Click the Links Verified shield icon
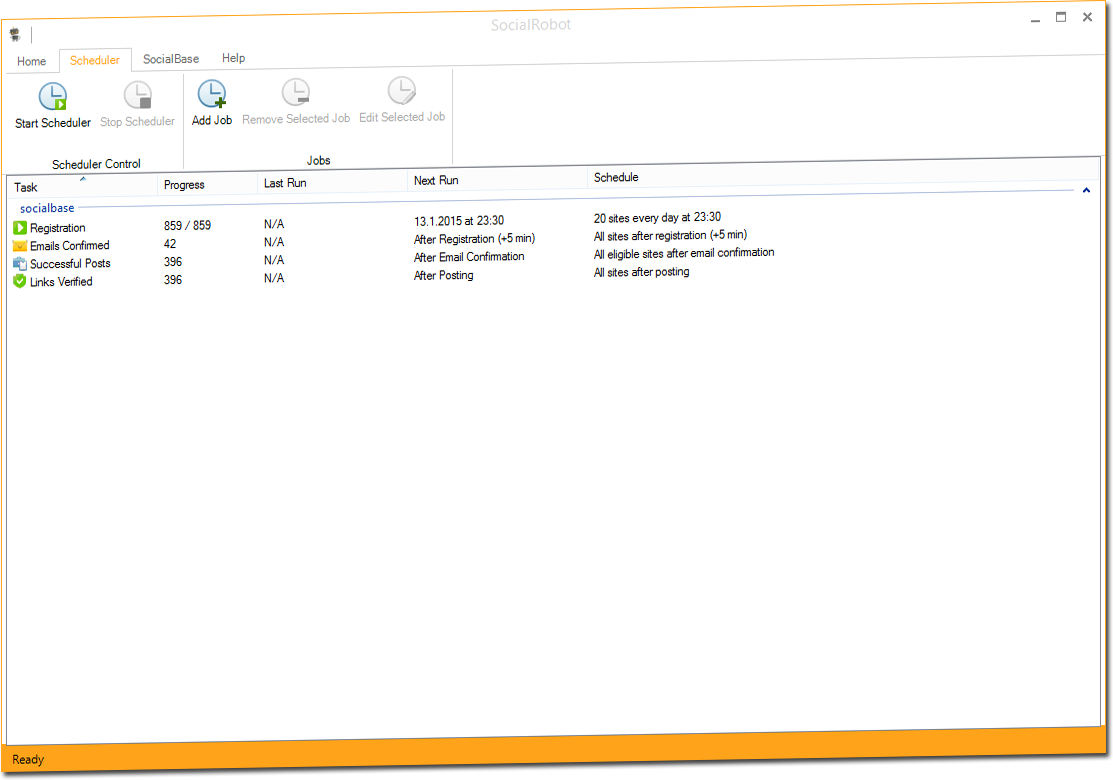The height and width of the screenshot is (780, 1113). [20, 282]
